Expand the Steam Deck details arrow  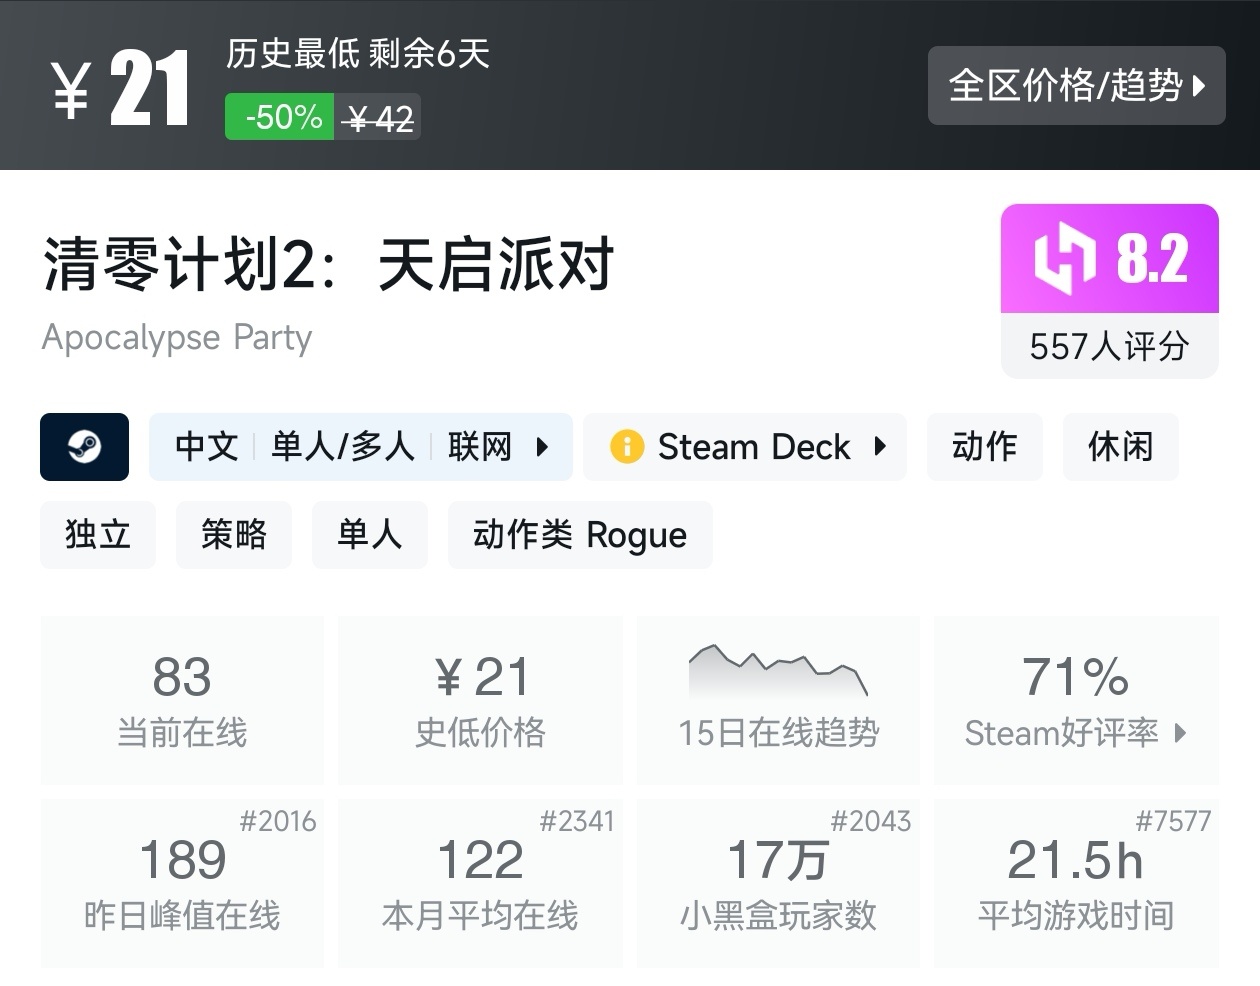tap(879, 447)
